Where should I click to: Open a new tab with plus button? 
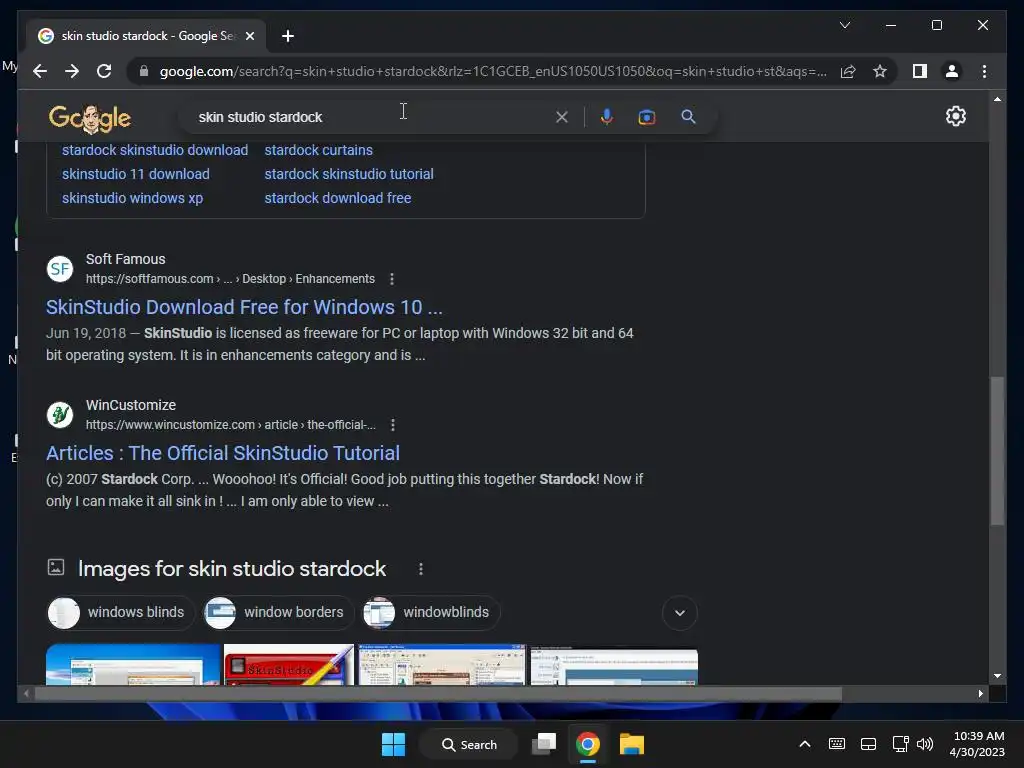287,36
